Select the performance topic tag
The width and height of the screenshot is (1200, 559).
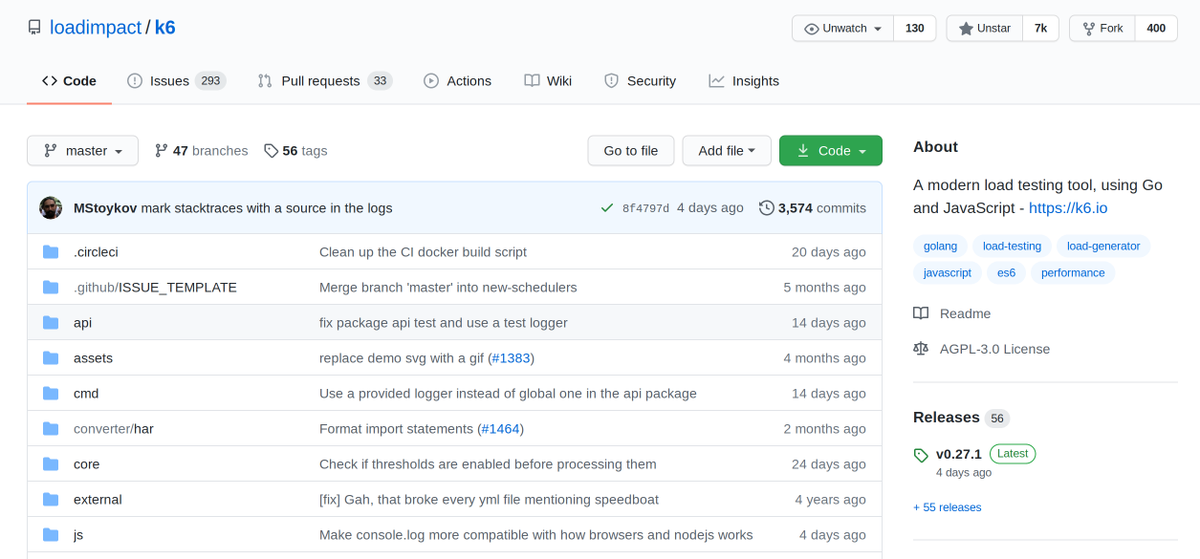[1073, 273]
